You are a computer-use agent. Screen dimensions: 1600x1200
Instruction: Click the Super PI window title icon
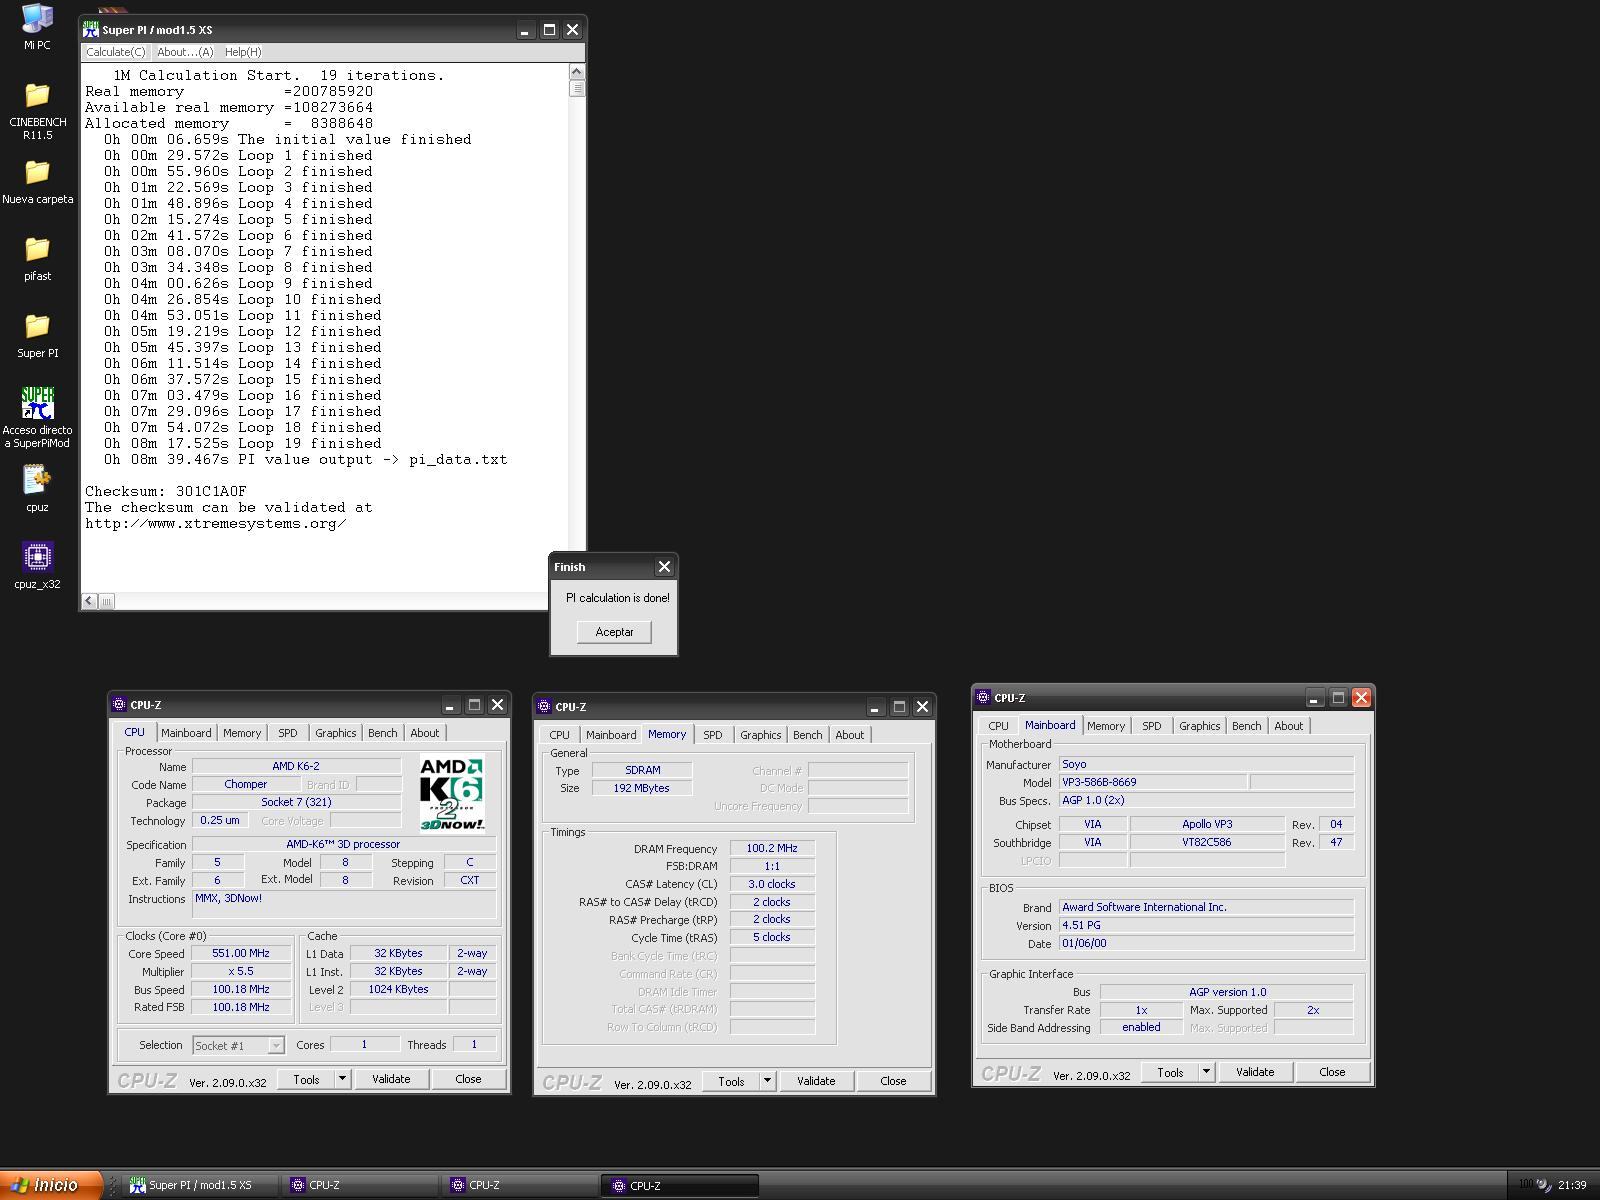91,30
